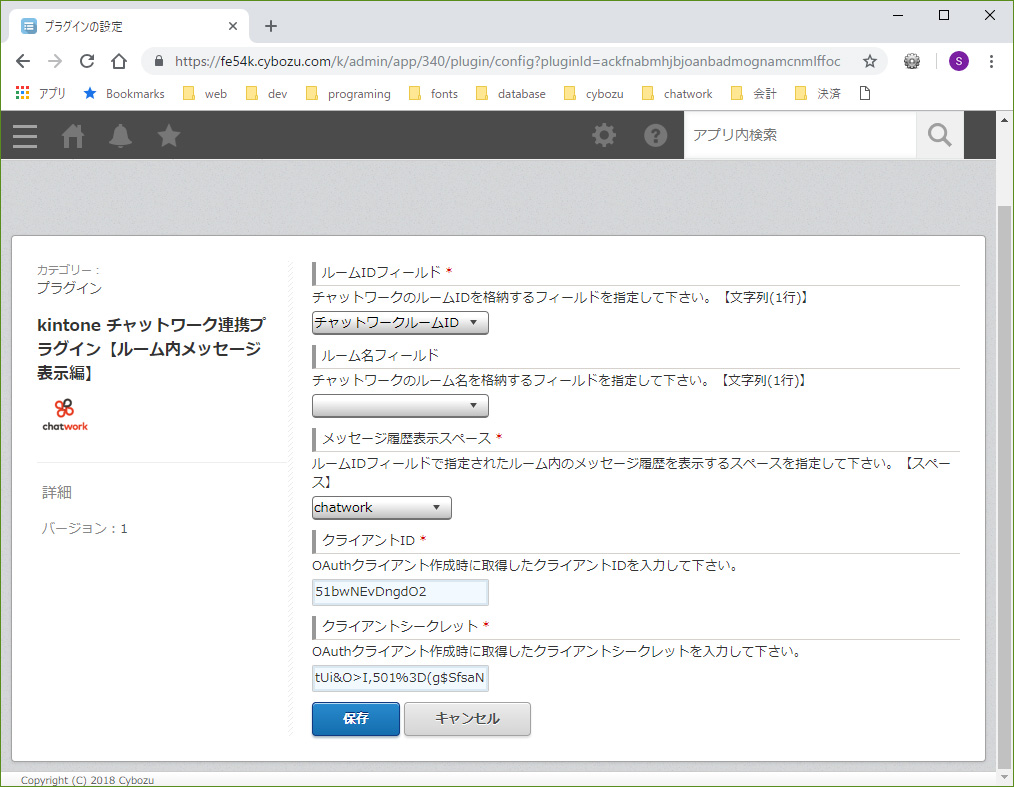
Task: Open the notifications bell icon
Action: (120, 136)
